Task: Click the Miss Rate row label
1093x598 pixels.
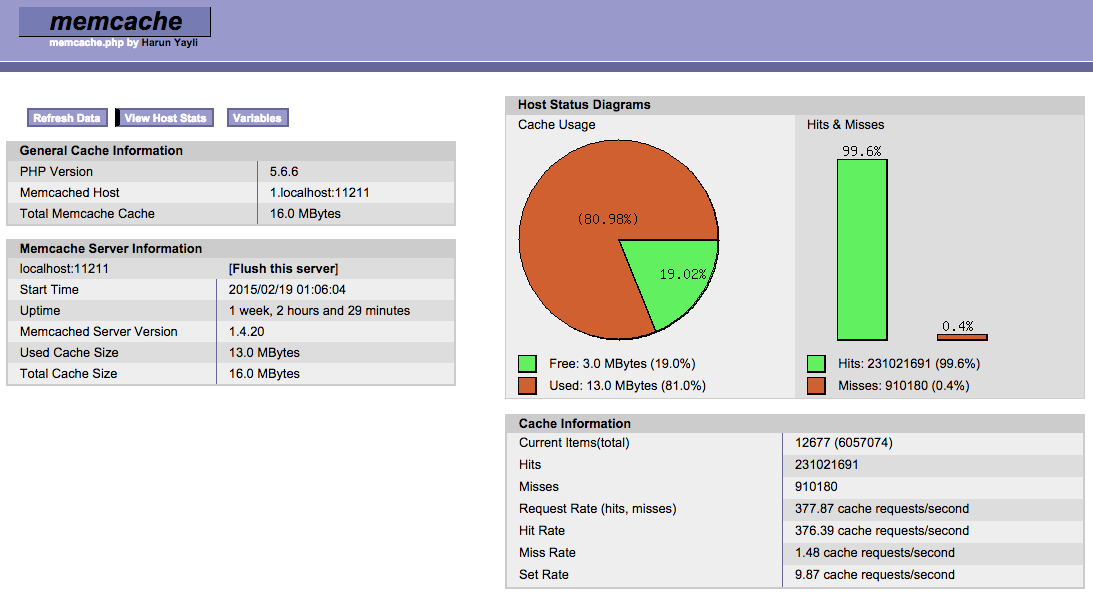Action: (x=547, y=553)
